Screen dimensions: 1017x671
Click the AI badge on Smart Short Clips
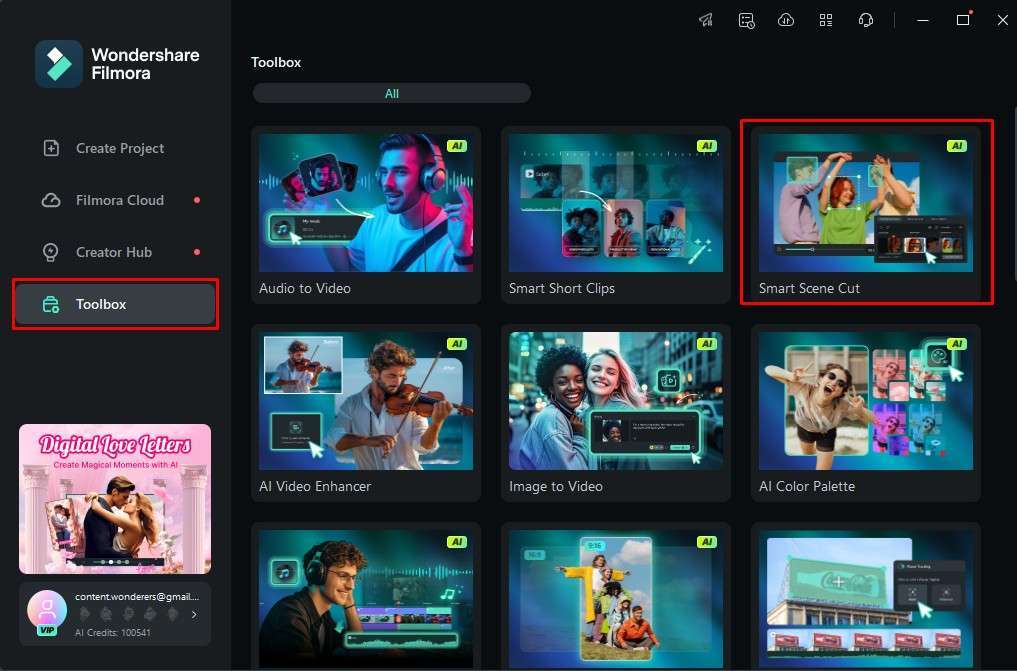[707, 146]
